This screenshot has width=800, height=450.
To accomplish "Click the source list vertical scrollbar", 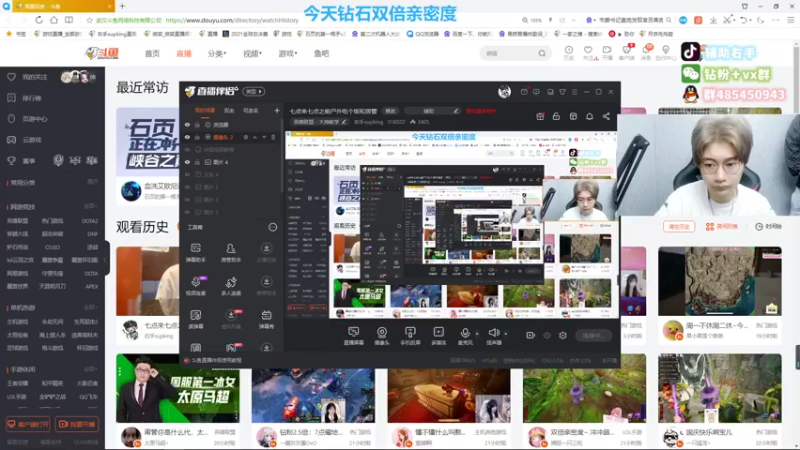I will click(x=282, y=156).
